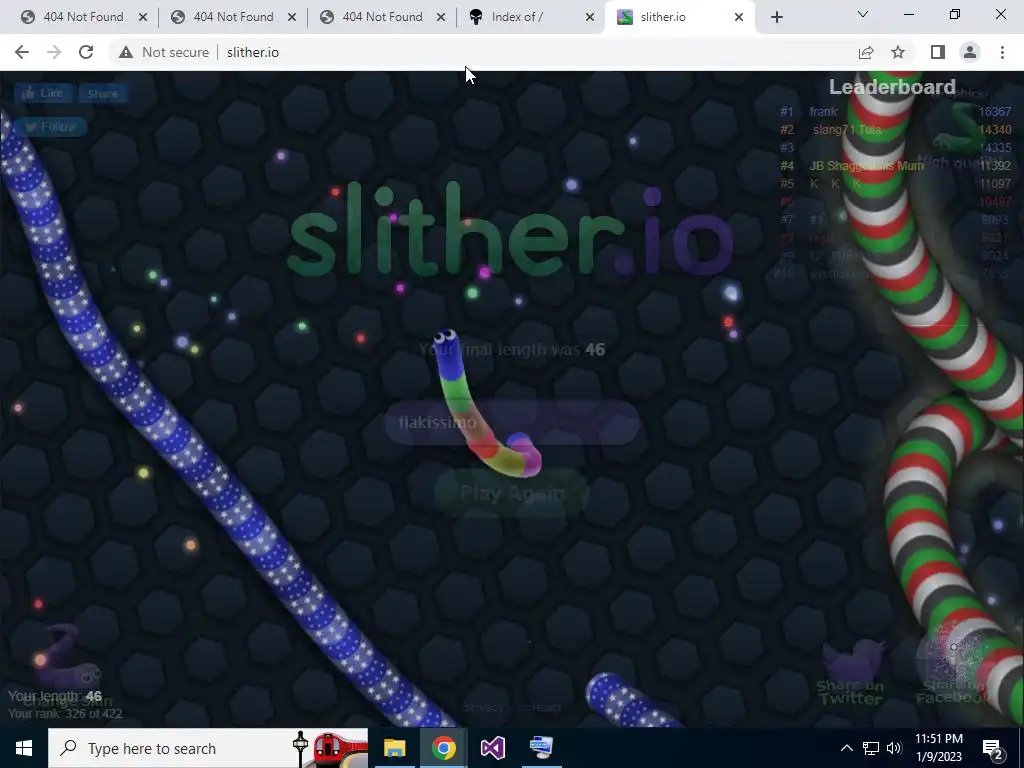Viewport: 1024px width, 768px height.
Task: Click the Not secure warning icon
Action: 126,52
